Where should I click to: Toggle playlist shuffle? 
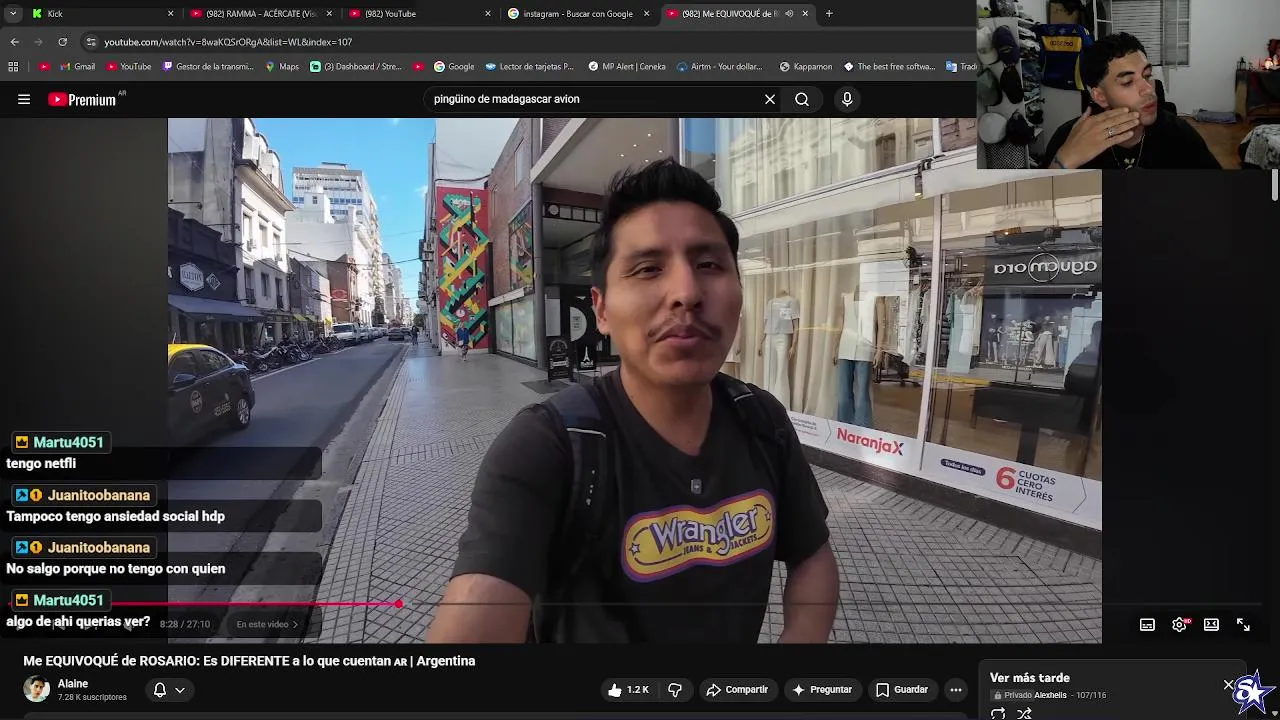(x=1025, y=713)
